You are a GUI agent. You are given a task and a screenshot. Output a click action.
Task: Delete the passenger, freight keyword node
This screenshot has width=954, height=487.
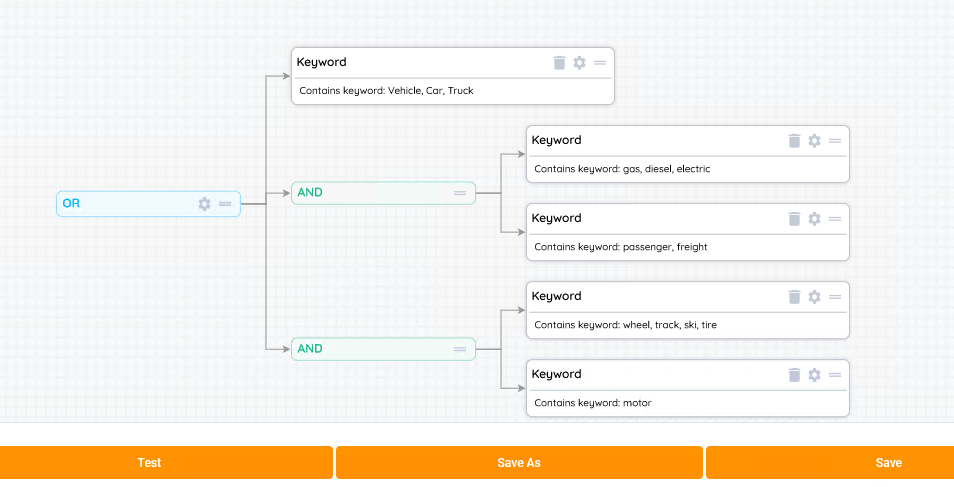point(794,219)
